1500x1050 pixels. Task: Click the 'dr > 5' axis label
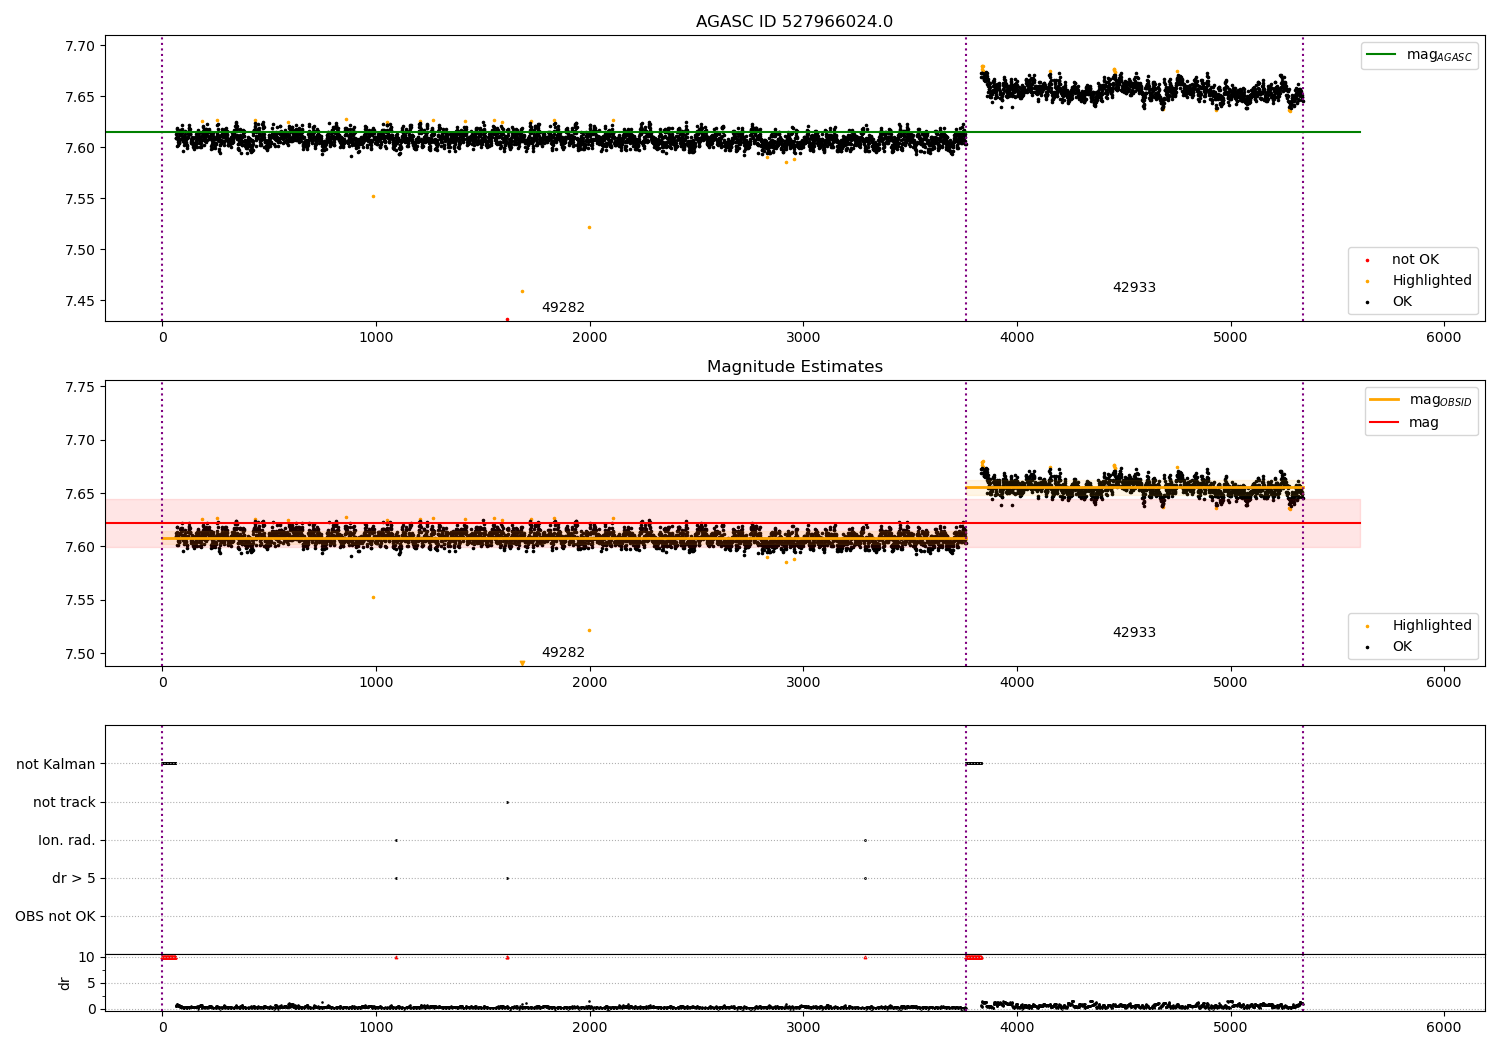point(74,878)
